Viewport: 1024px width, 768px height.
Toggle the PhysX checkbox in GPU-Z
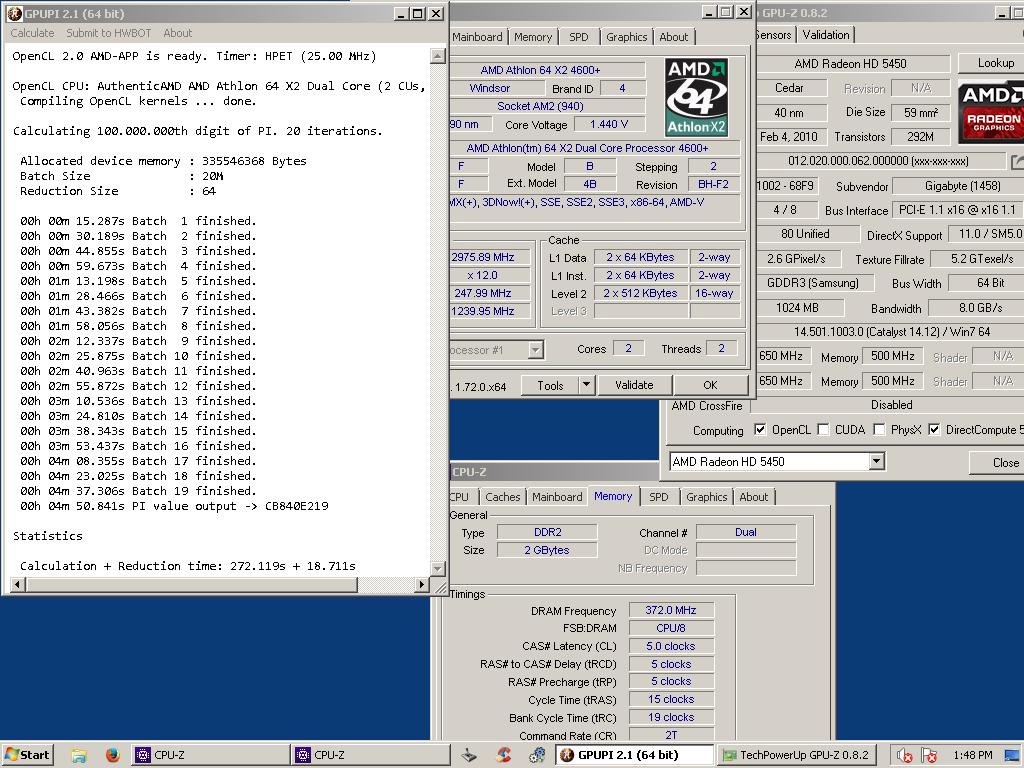tap(879, 429)
